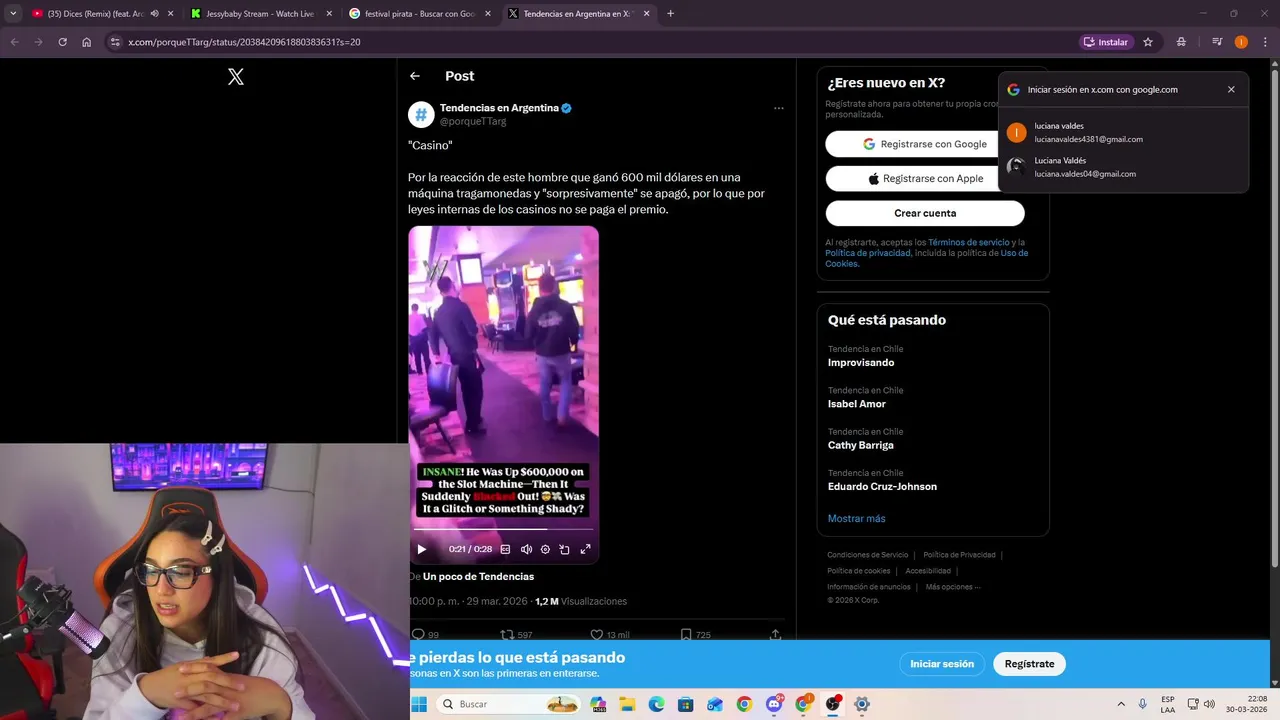Expand the video to fullscreen

(x=586, y=549)
